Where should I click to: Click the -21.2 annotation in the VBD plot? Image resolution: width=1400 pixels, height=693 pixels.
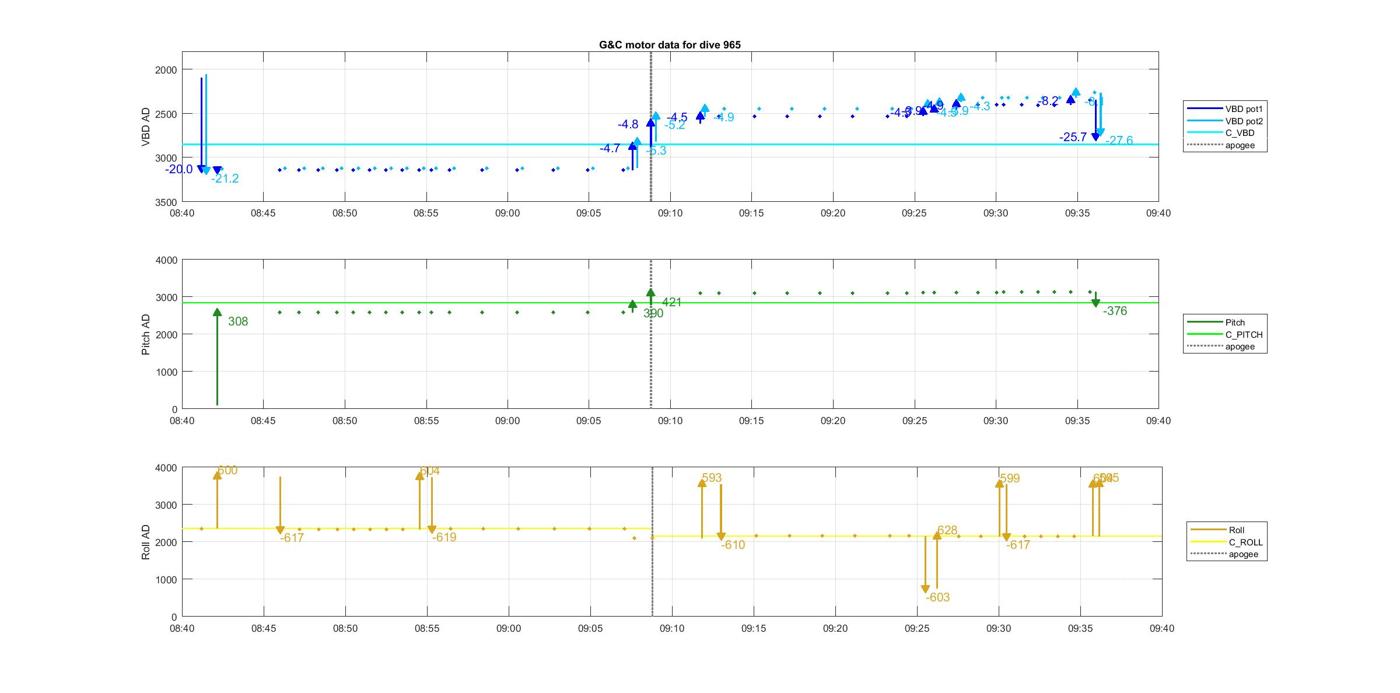pos(225,178)
